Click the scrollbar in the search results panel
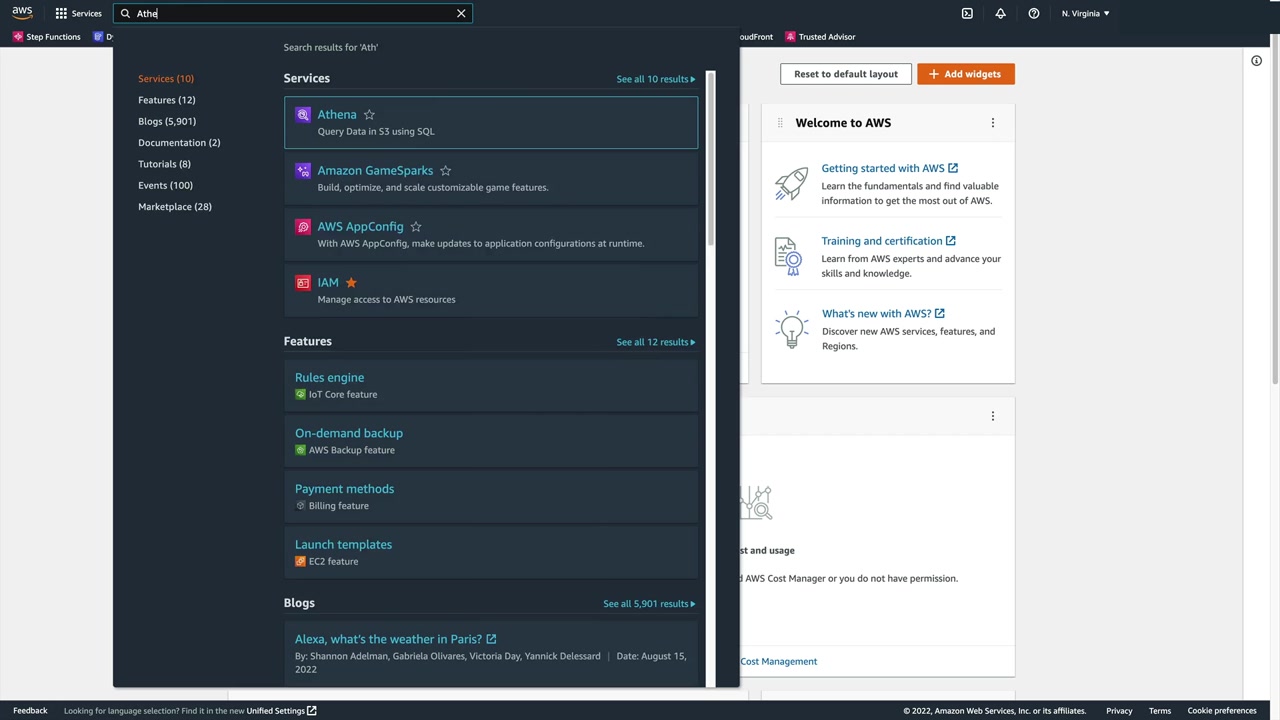1280x720 pixels. pyautogui.click(x=711, y=160)
